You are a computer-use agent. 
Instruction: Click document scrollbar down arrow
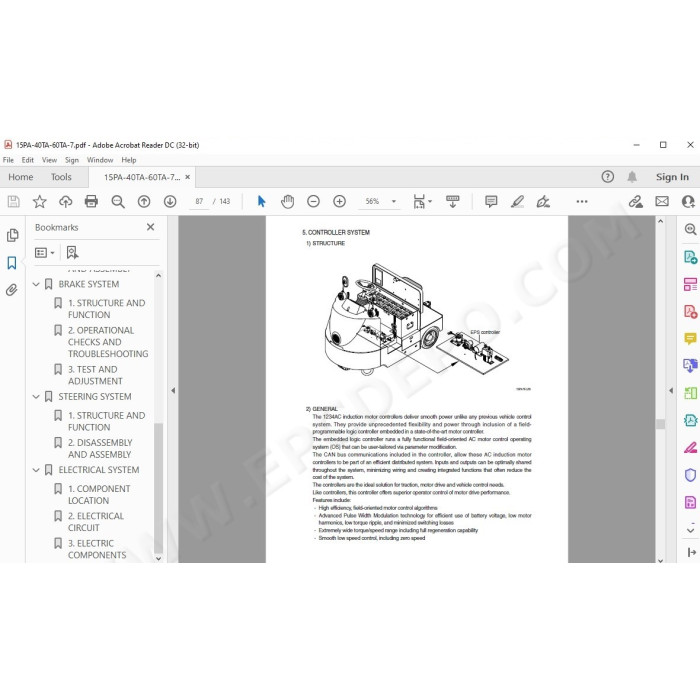click(660, 560)
